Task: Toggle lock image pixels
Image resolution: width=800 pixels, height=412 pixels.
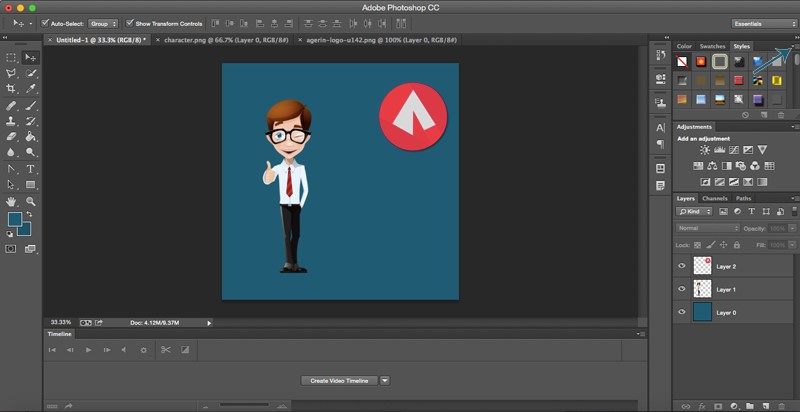Action: pos(711,245)
